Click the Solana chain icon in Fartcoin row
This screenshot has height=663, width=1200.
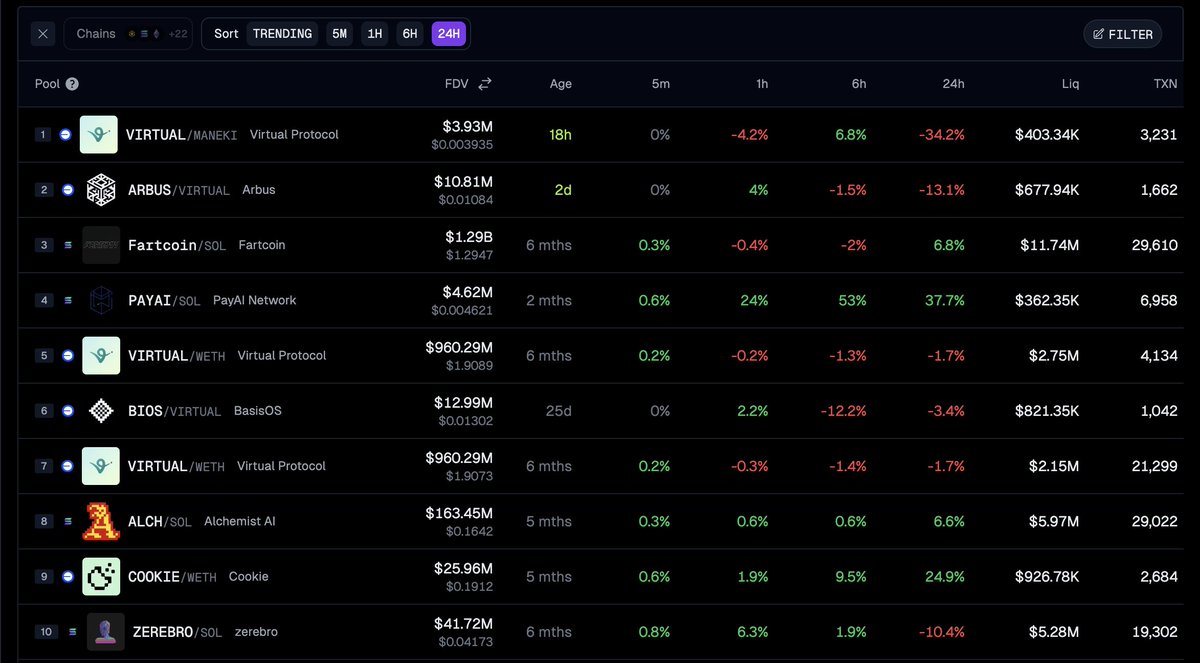tap(68, 245)
